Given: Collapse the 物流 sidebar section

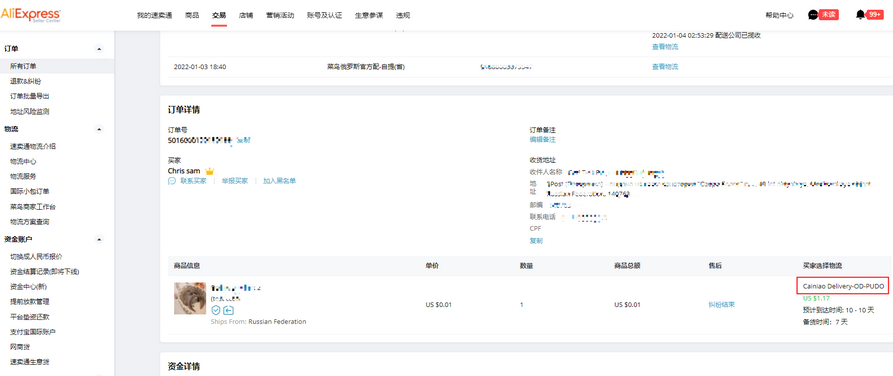Looking at the screenshot, I should point(99,129).
